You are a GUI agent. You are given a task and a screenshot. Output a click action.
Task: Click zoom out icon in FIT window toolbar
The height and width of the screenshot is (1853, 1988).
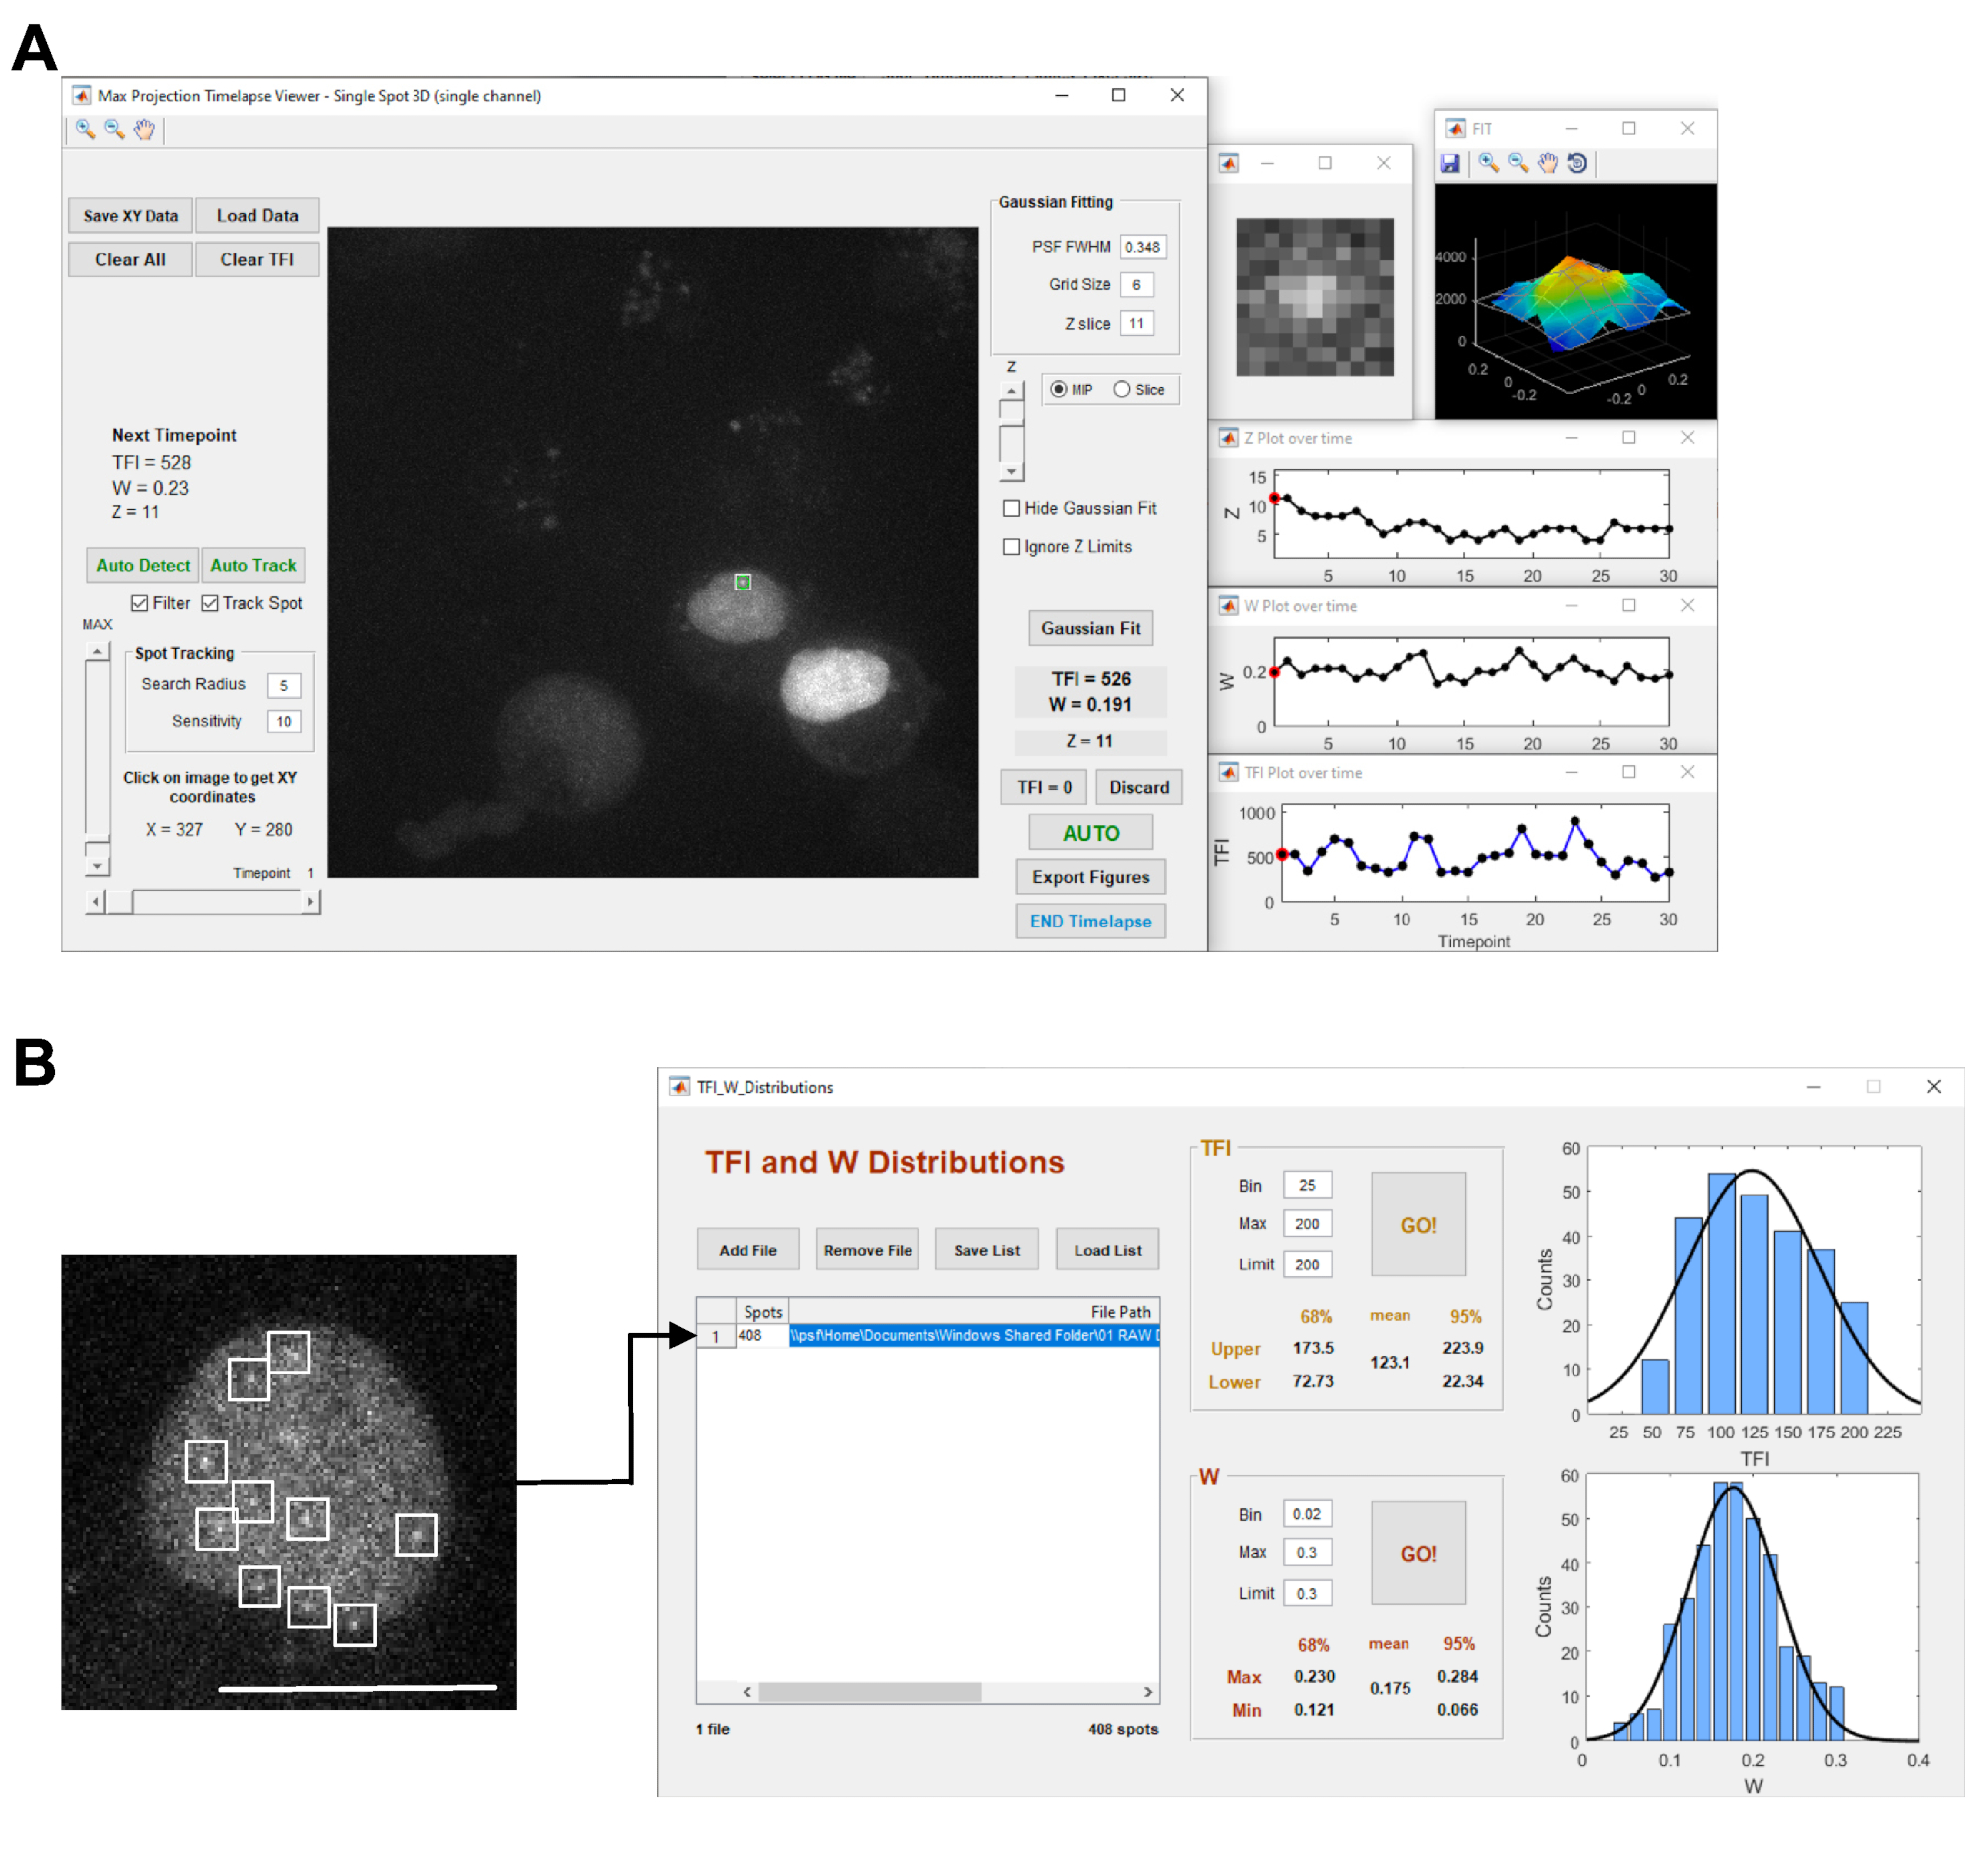click(1517, 163)
